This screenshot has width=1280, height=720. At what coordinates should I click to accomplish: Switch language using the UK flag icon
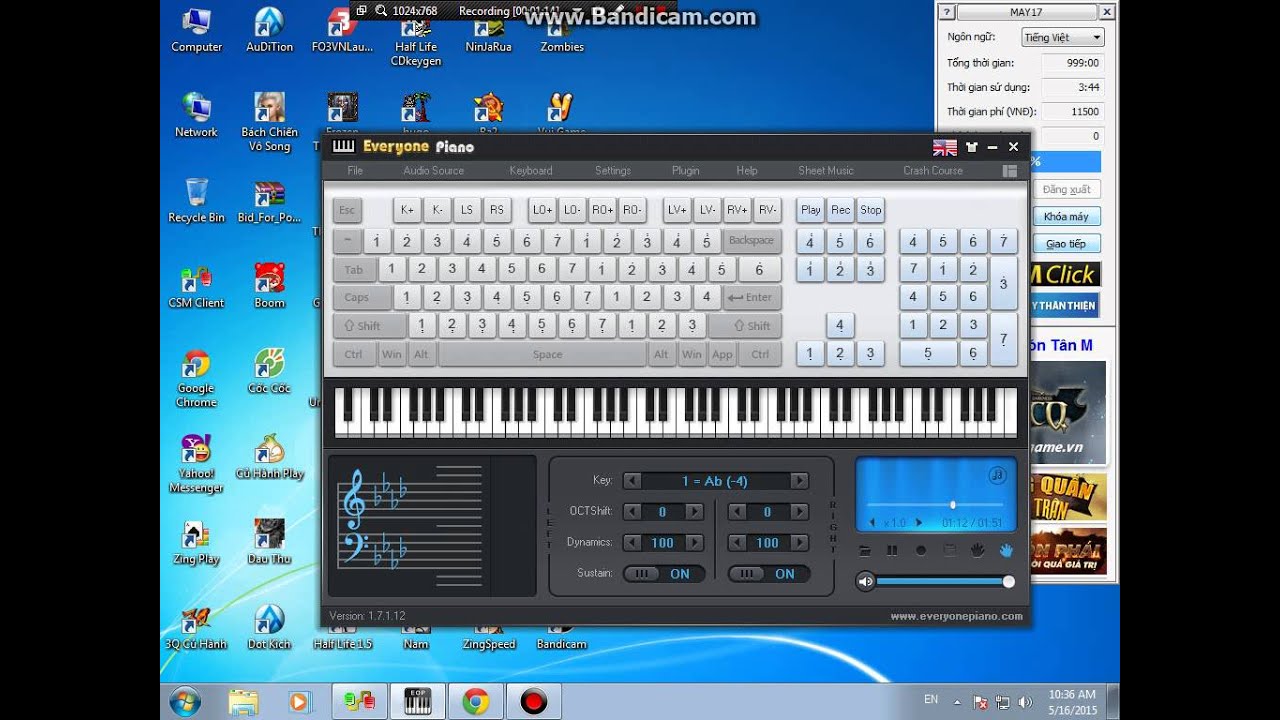click(945, 147)
